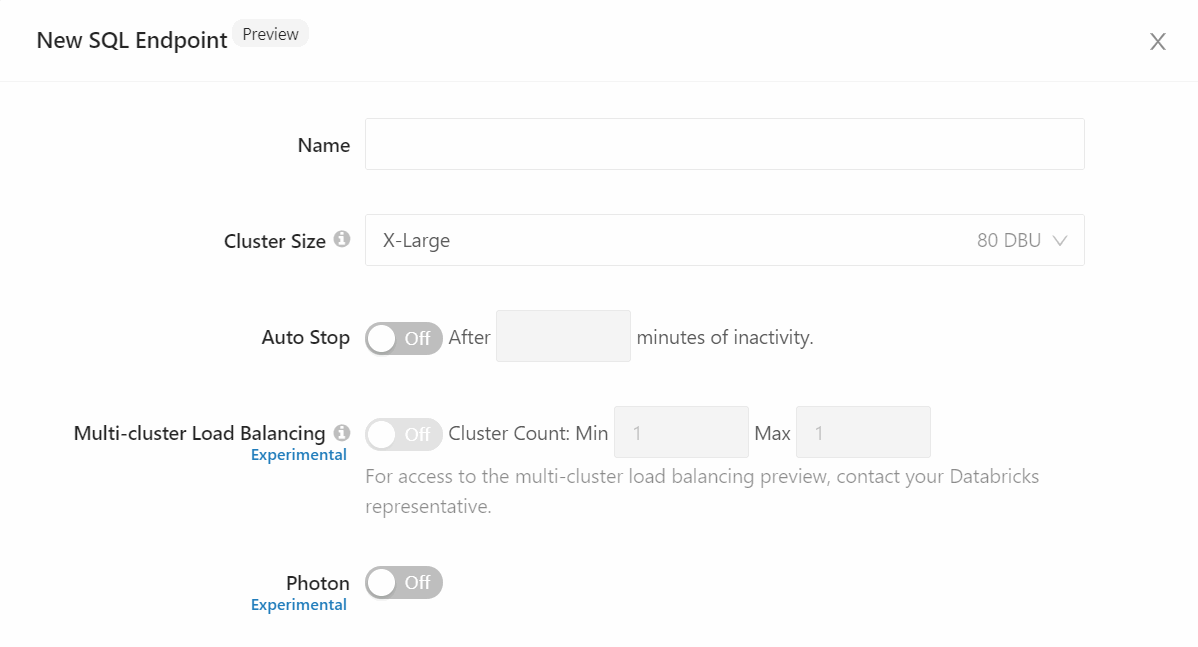Viewport: 1198px width, 647px height.
Task: Open the Cluster Size dropdown
Action: coord(725,240)
